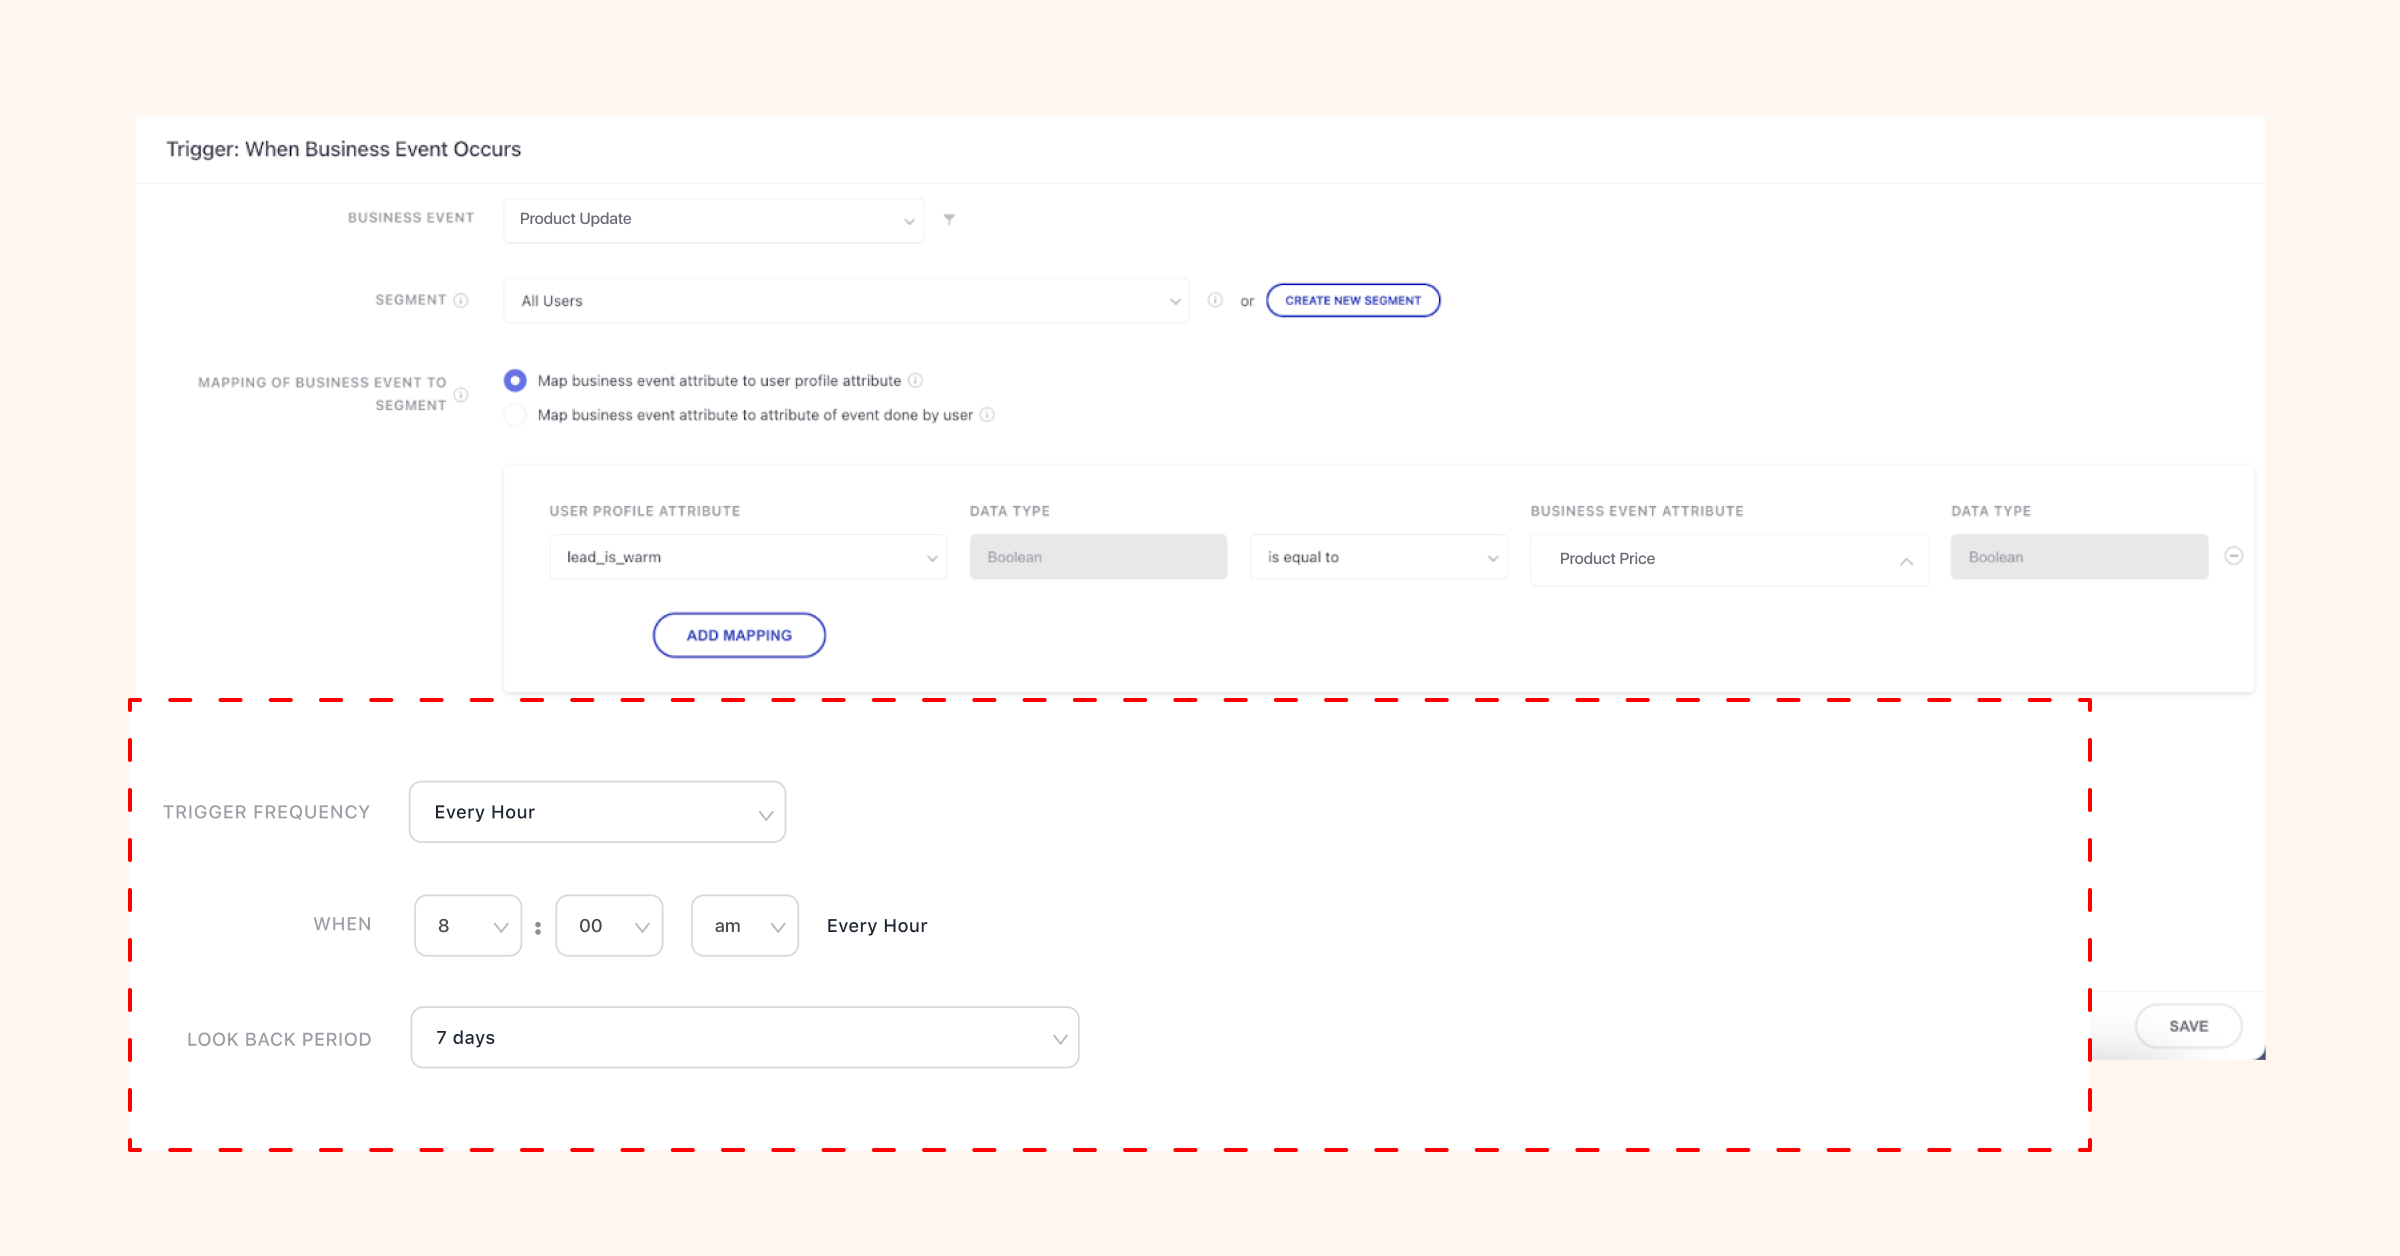Select map to attribute of event done by user
Screen dimensions: 2400x1256
515,415
